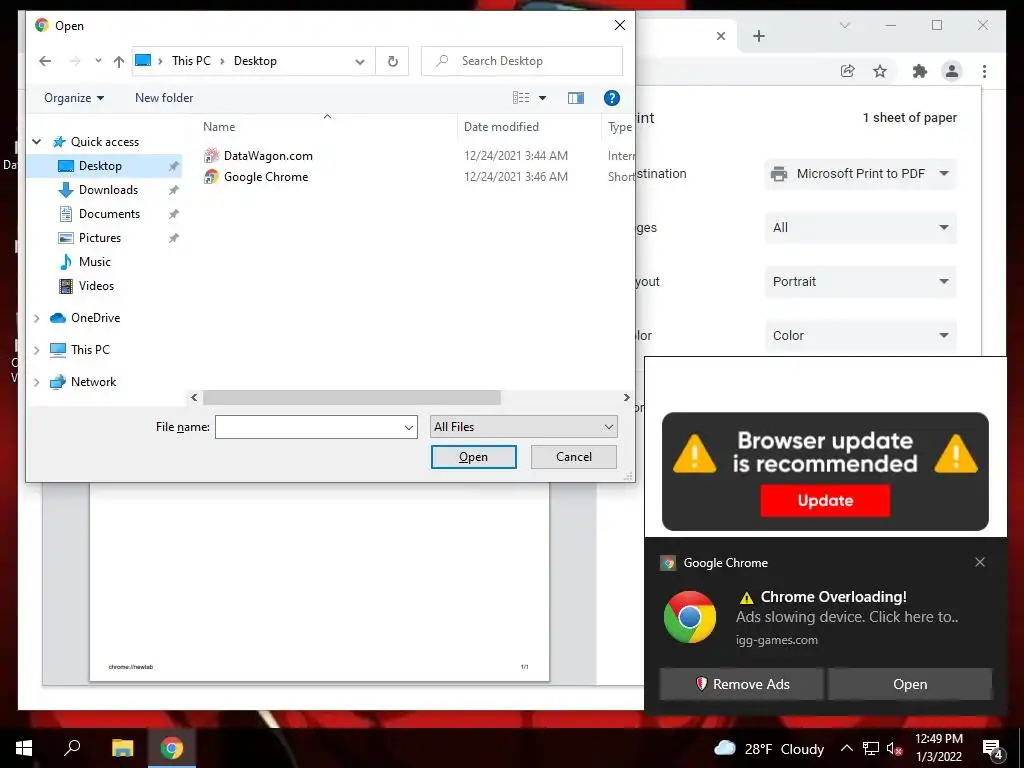Click the red Update button

click(x=825, y=501)
